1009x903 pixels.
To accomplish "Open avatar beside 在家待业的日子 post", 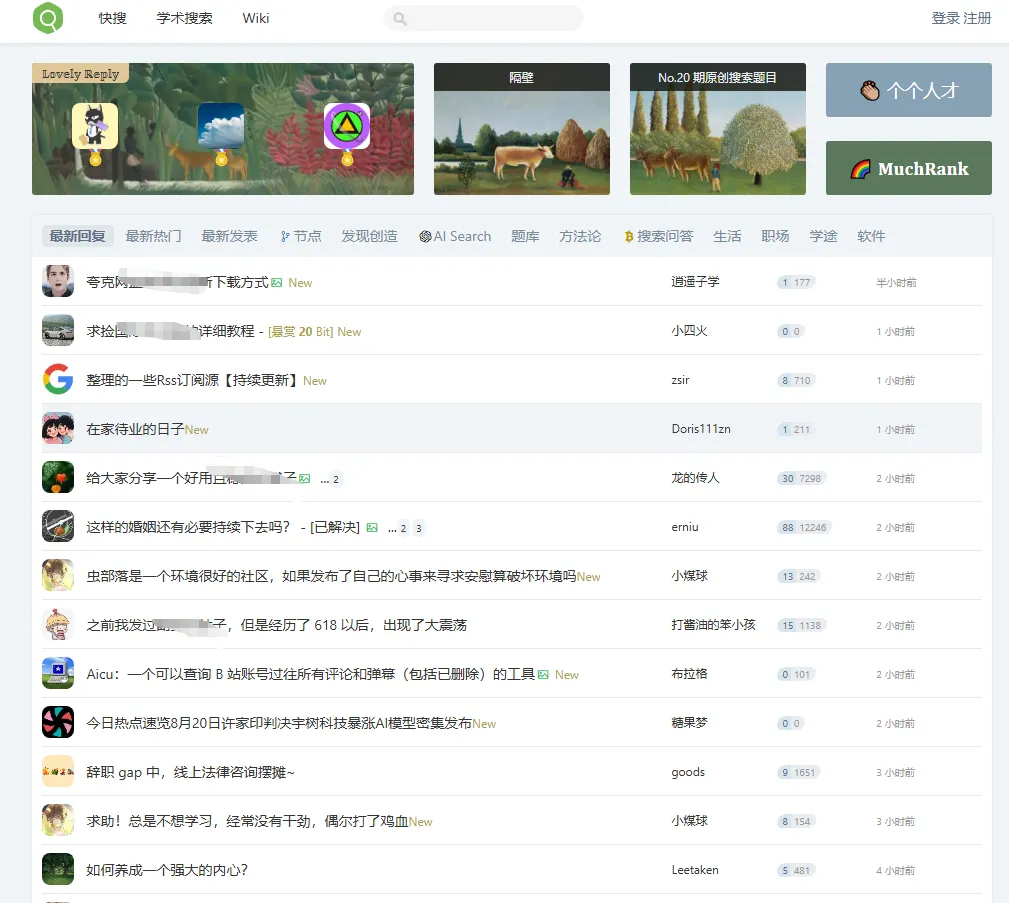I will coord(58,428).
